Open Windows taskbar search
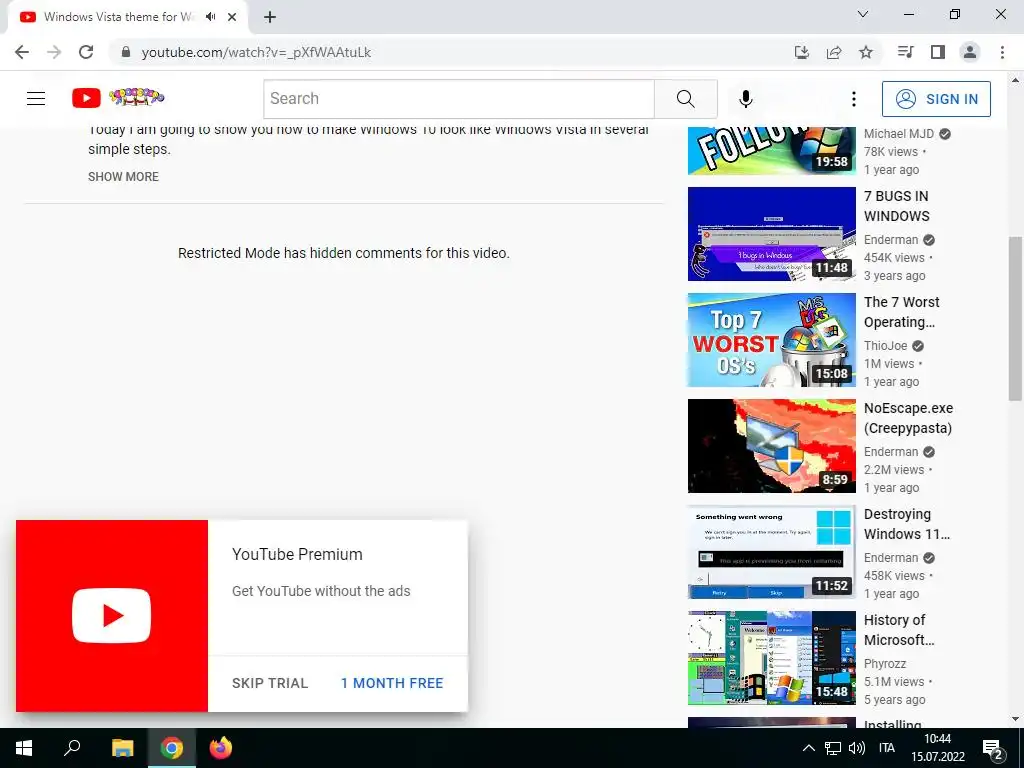Screen dimensions: 1024x768 click(72, 748)
